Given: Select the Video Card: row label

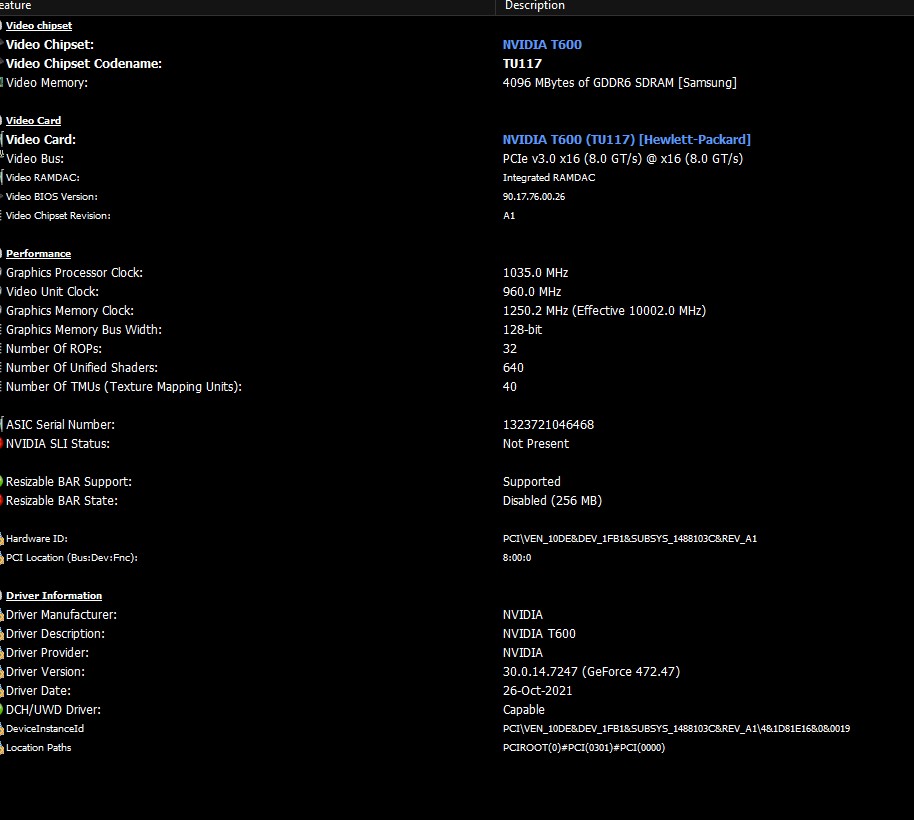Looking at the screenshot, I should pos(41,140).
